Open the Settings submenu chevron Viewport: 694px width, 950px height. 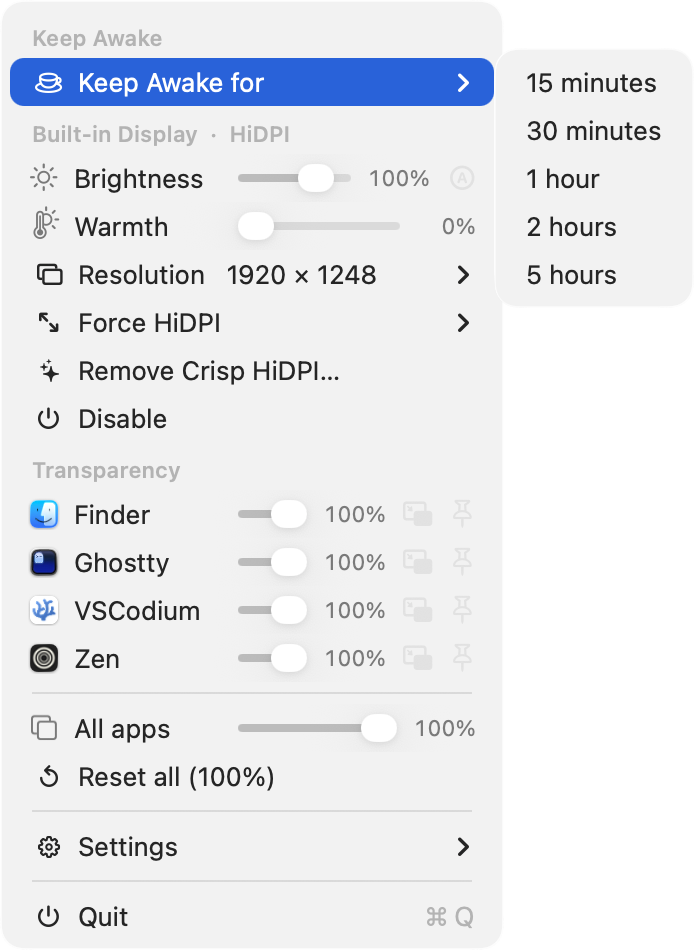463,847
